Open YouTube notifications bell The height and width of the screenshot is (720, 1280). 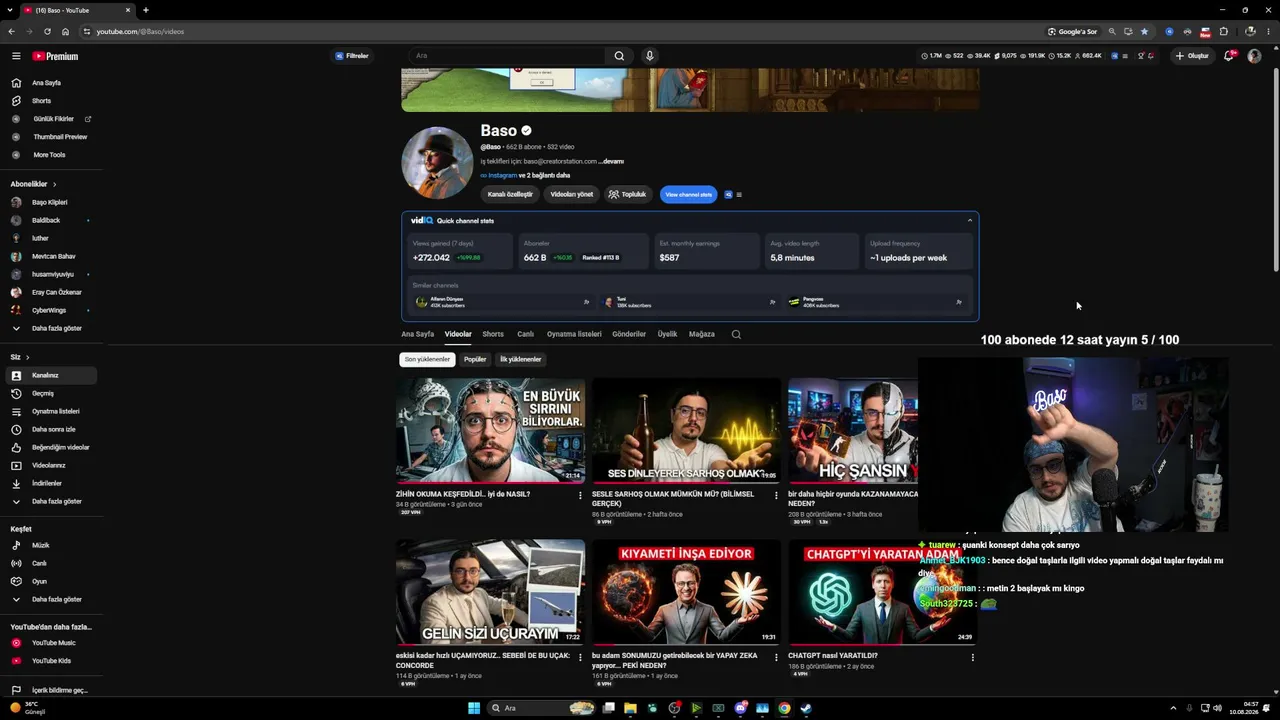[x=1229, y=56]
